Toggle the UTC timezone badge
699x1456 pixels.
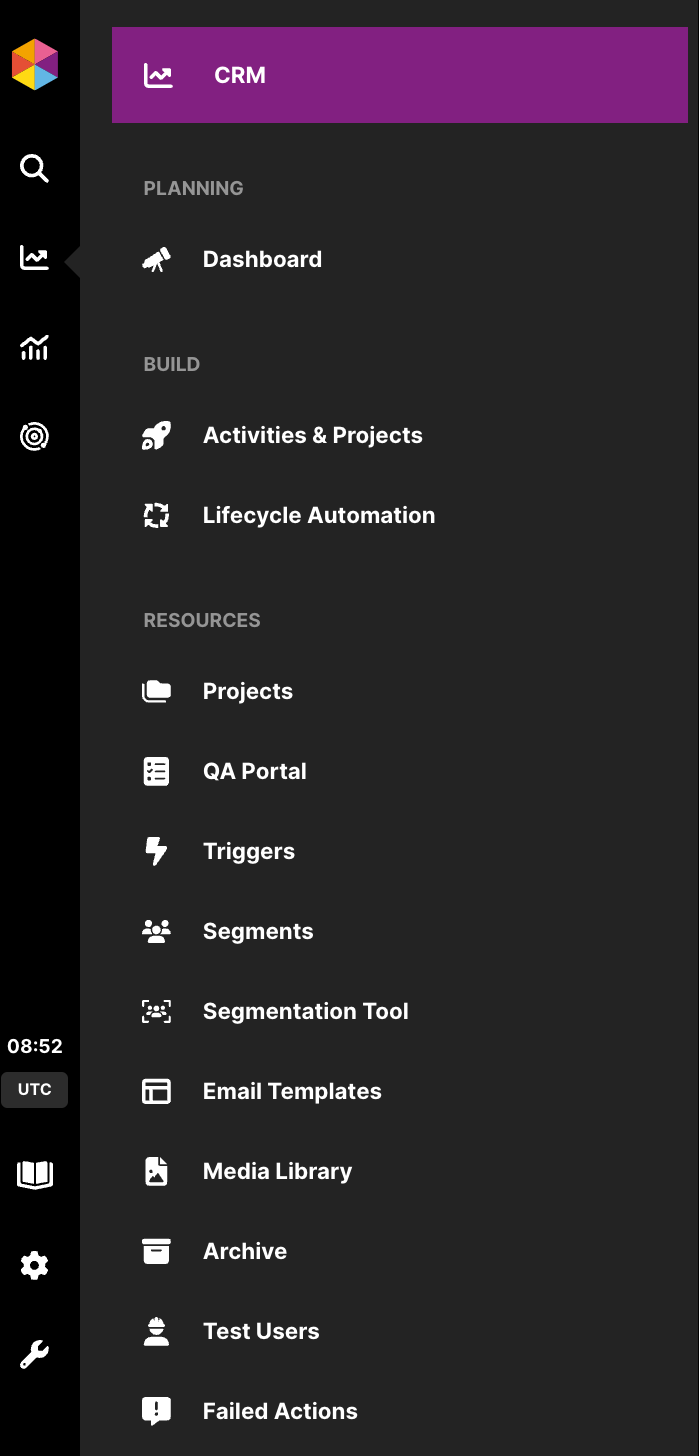coord(35,1090)
